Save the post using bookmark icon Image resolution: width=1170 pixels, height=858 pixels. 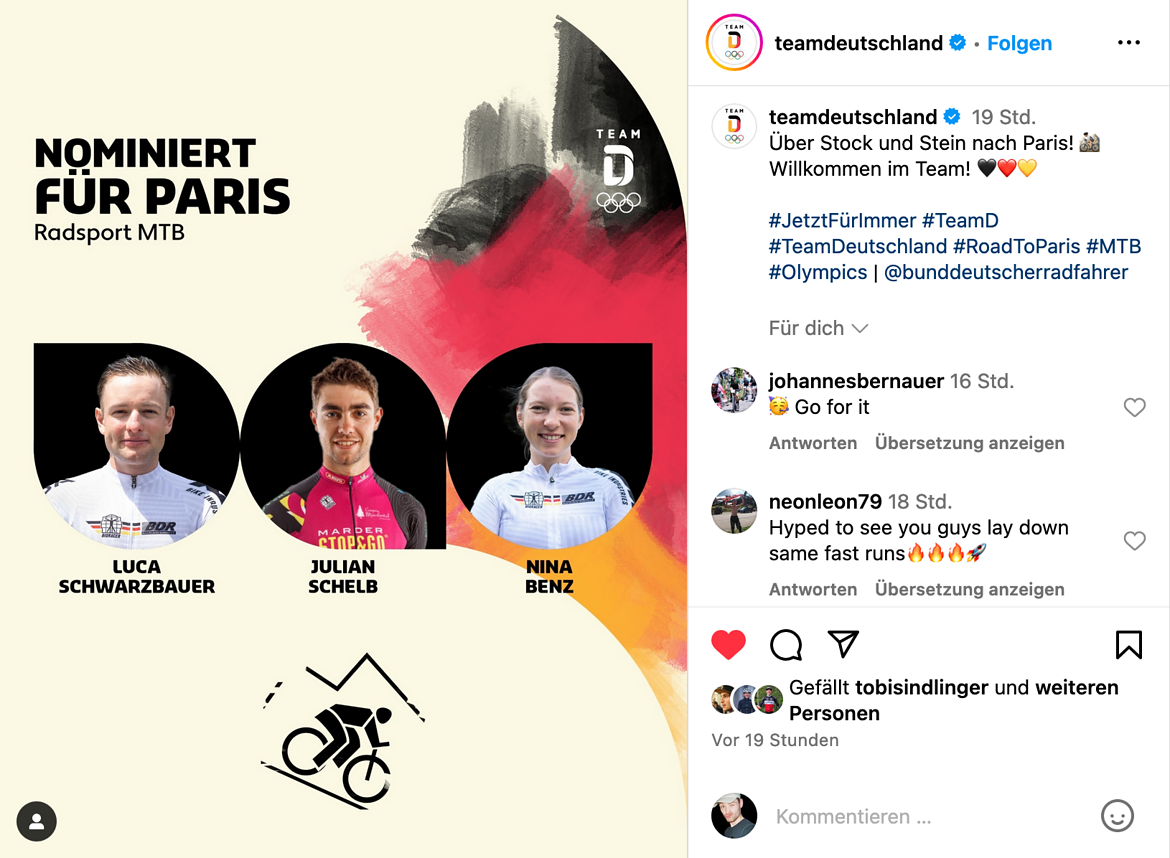[x=1128, y=645]
